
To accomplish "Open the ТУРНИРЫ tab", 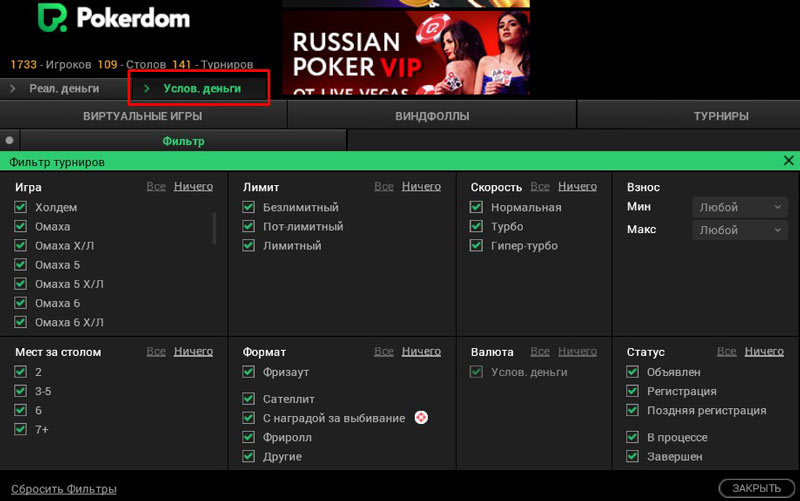I will coord(721,116).
